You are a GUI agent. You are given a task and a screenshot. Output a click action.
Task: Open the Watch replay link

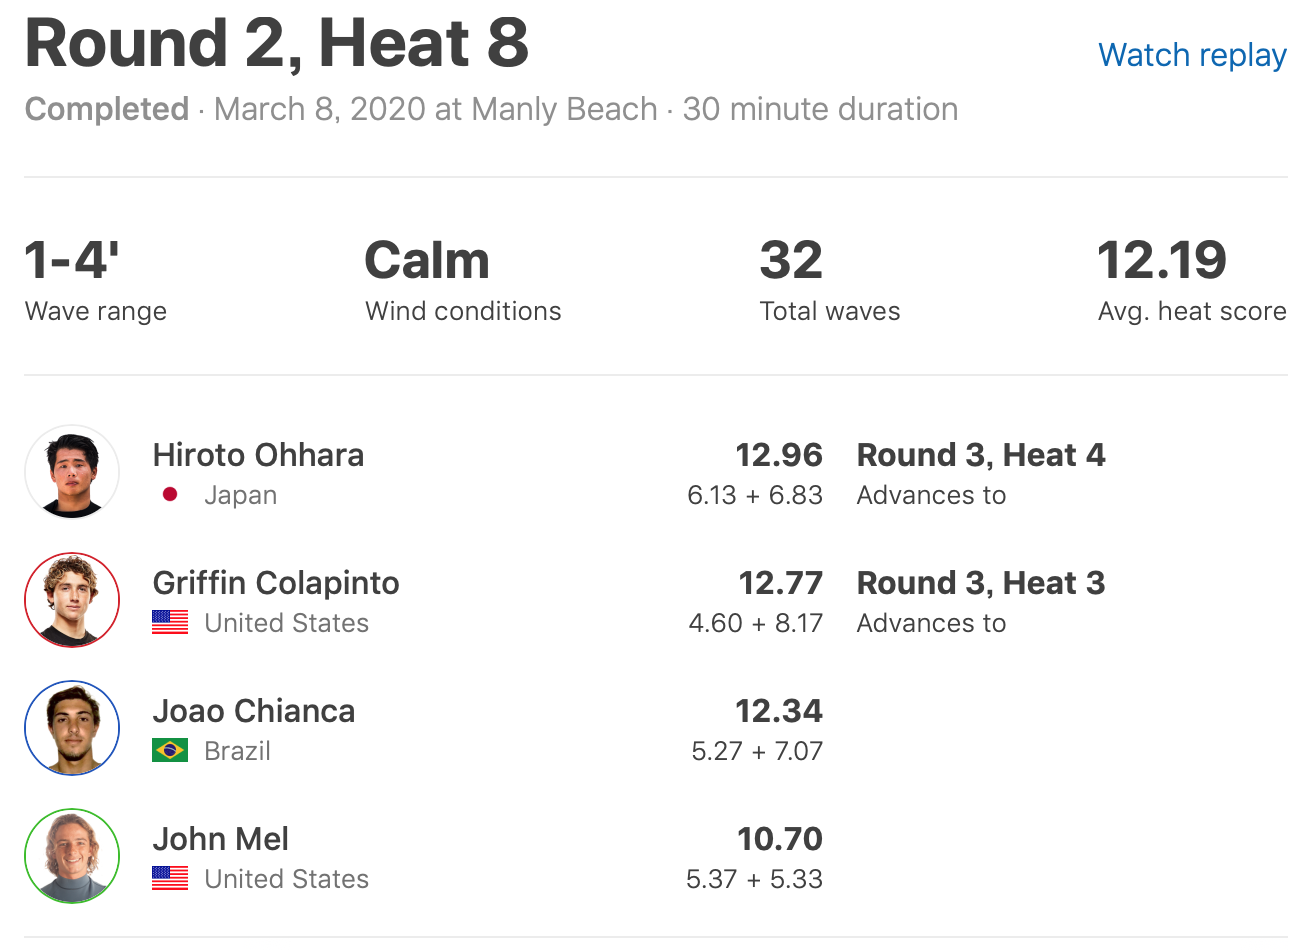click(1192, 55)
